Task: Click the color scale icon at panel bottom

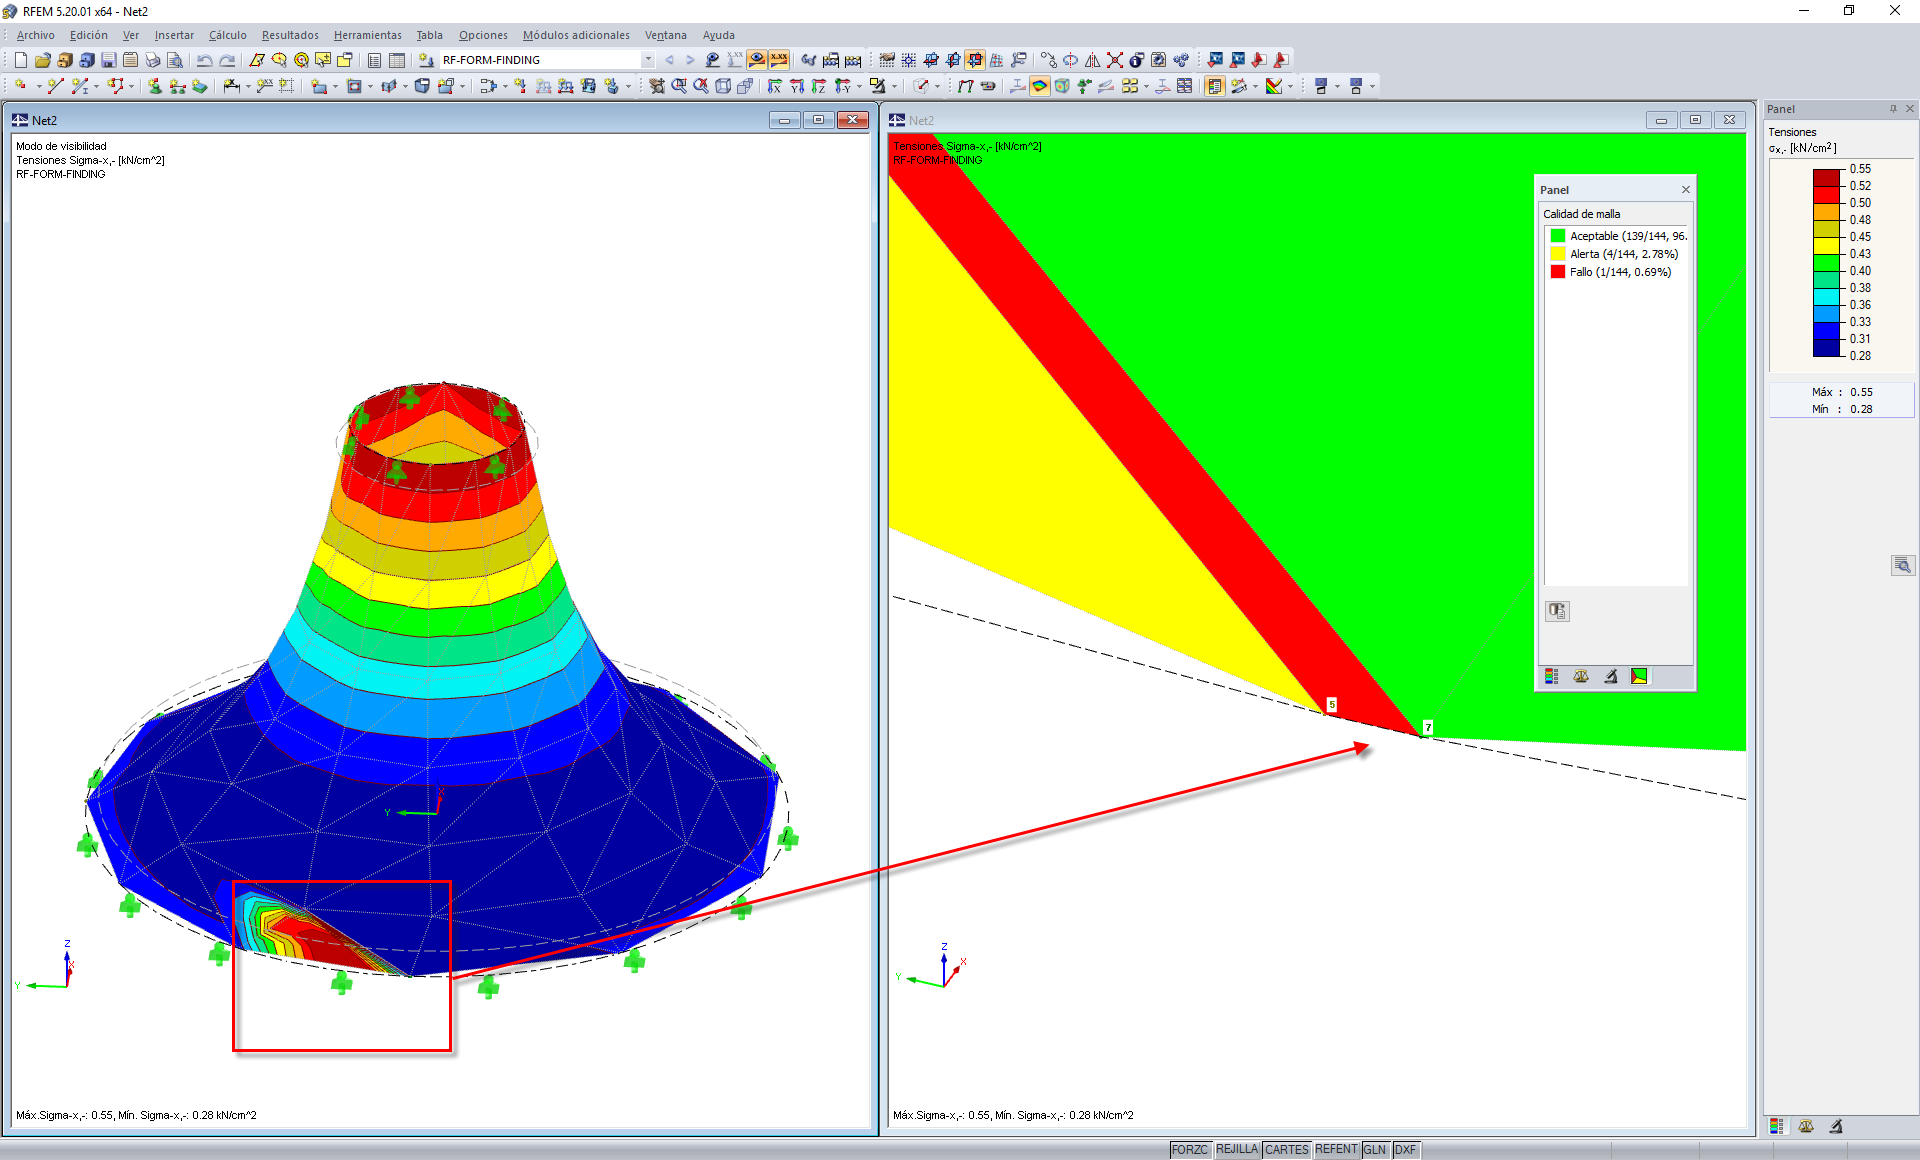Action: 1777,1126
